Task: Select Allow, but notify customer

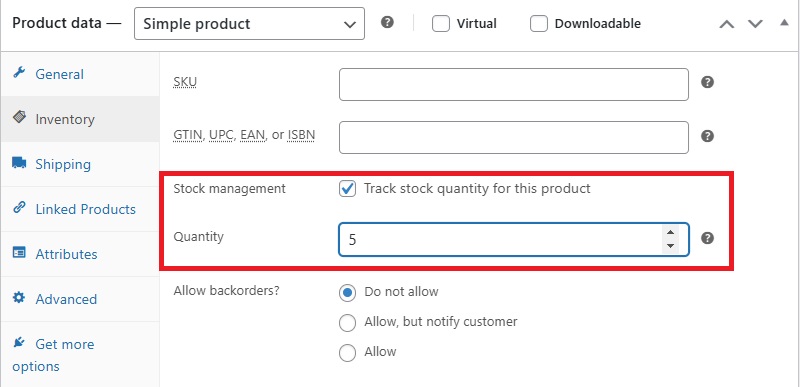Action: (347, 323)
